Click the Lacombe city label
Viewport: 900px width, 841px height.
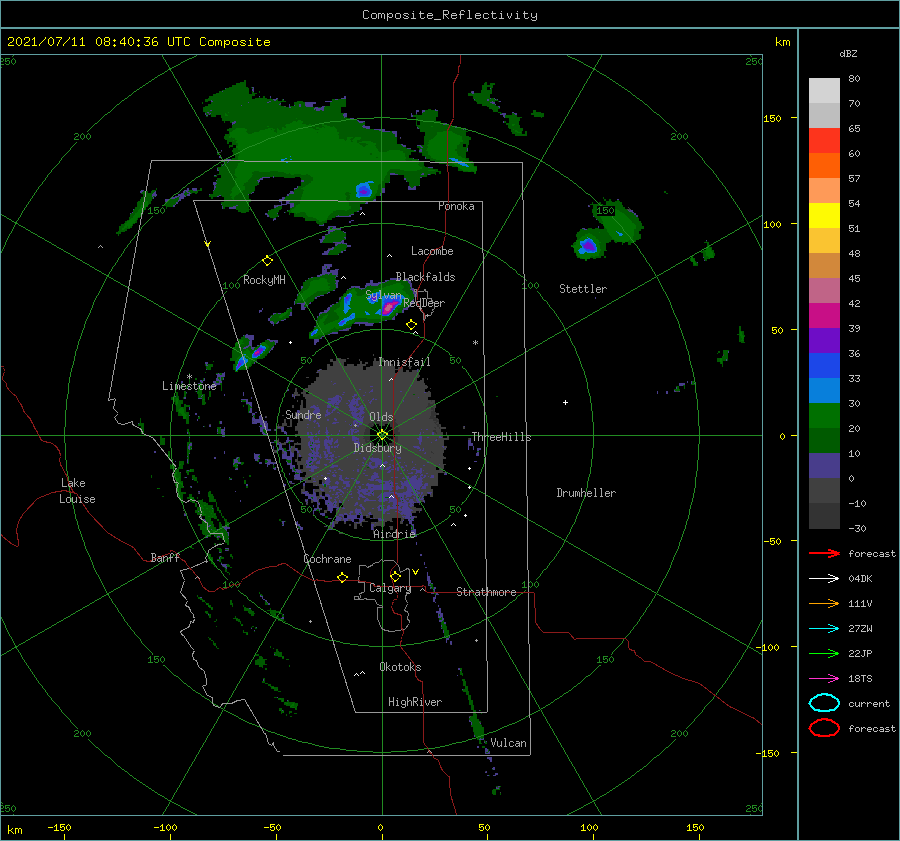point(432,251)
